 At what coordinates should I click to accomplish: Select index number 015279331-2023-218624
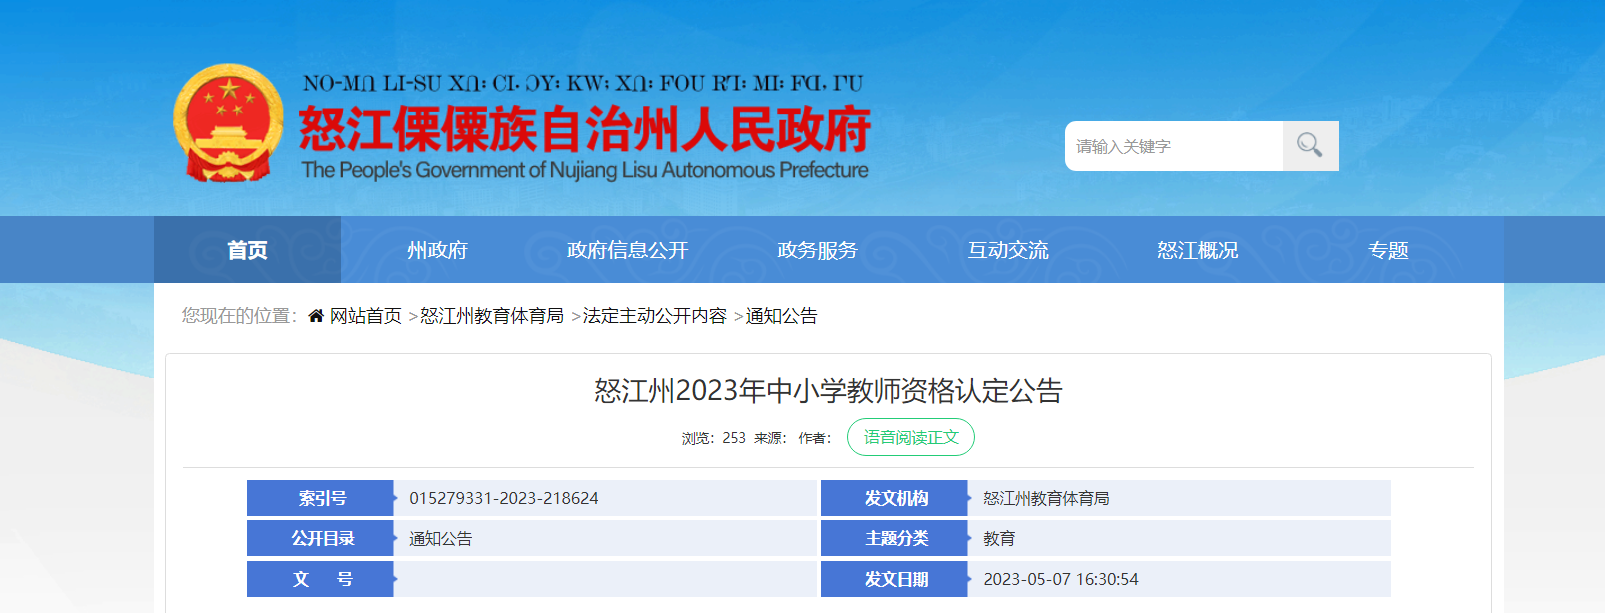(504, 498)
